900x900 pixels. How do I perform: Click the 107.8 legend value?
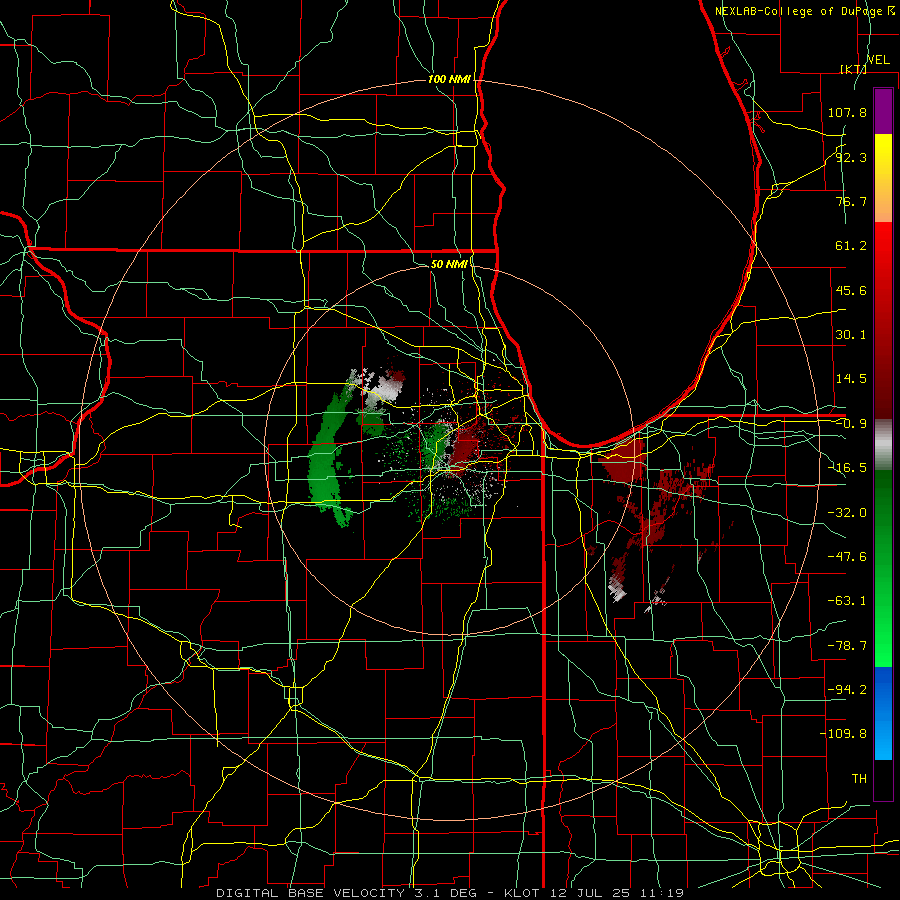847,112
